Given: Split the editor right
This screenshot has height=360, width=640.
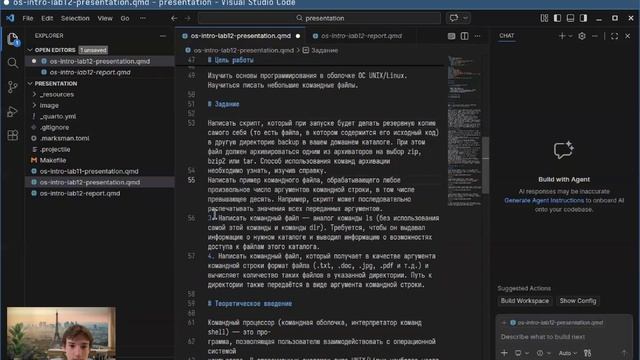Looking at the screenshot, I should 464,36.
